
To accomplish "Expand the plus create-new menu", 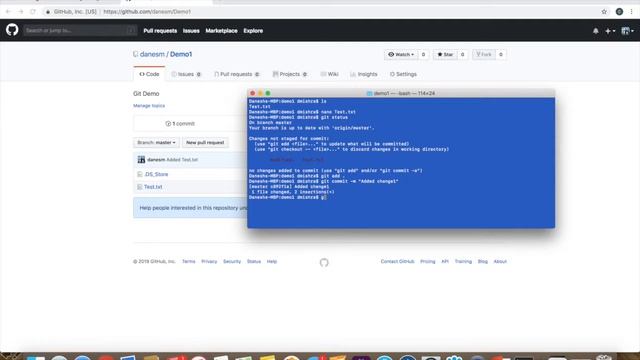I will click(x=610, y=31).
